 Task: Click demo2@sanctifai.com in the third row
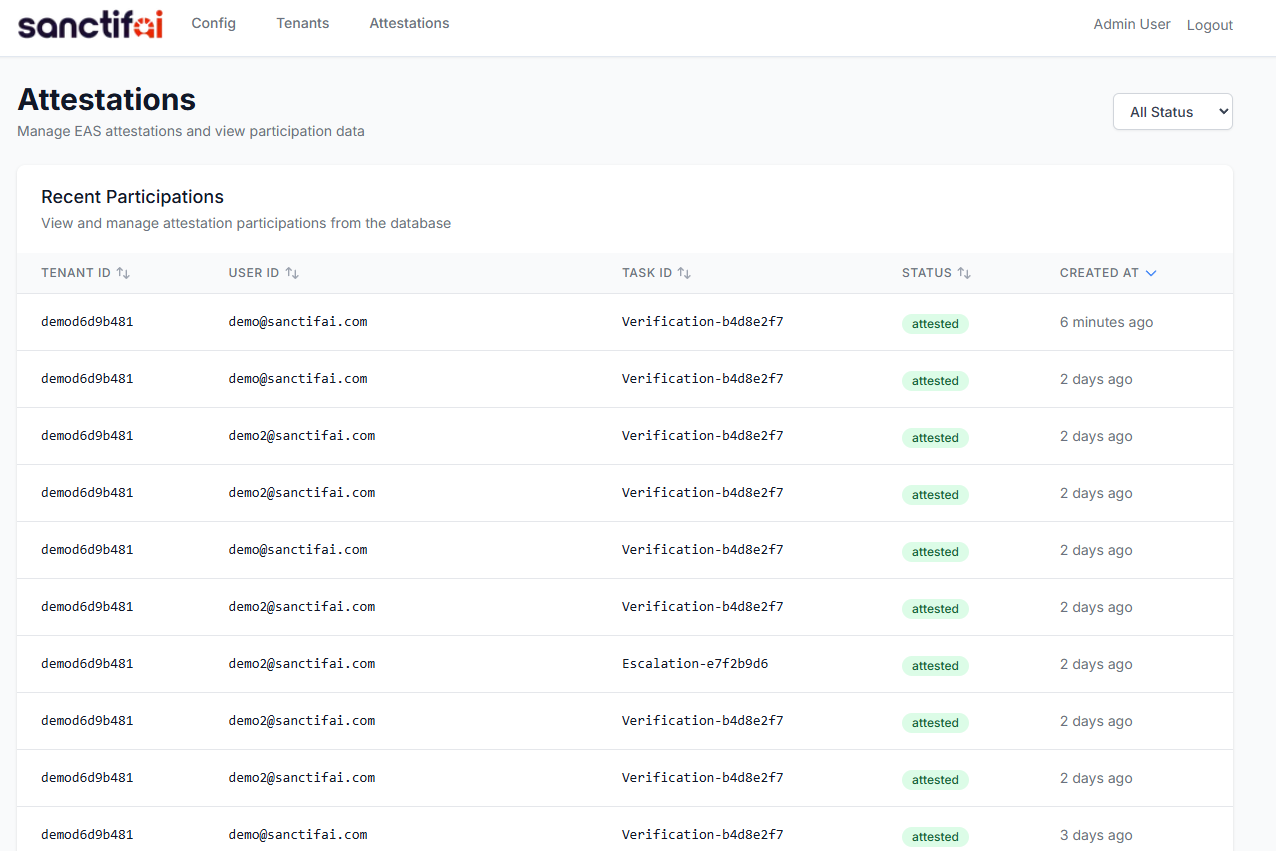(301, 435)
